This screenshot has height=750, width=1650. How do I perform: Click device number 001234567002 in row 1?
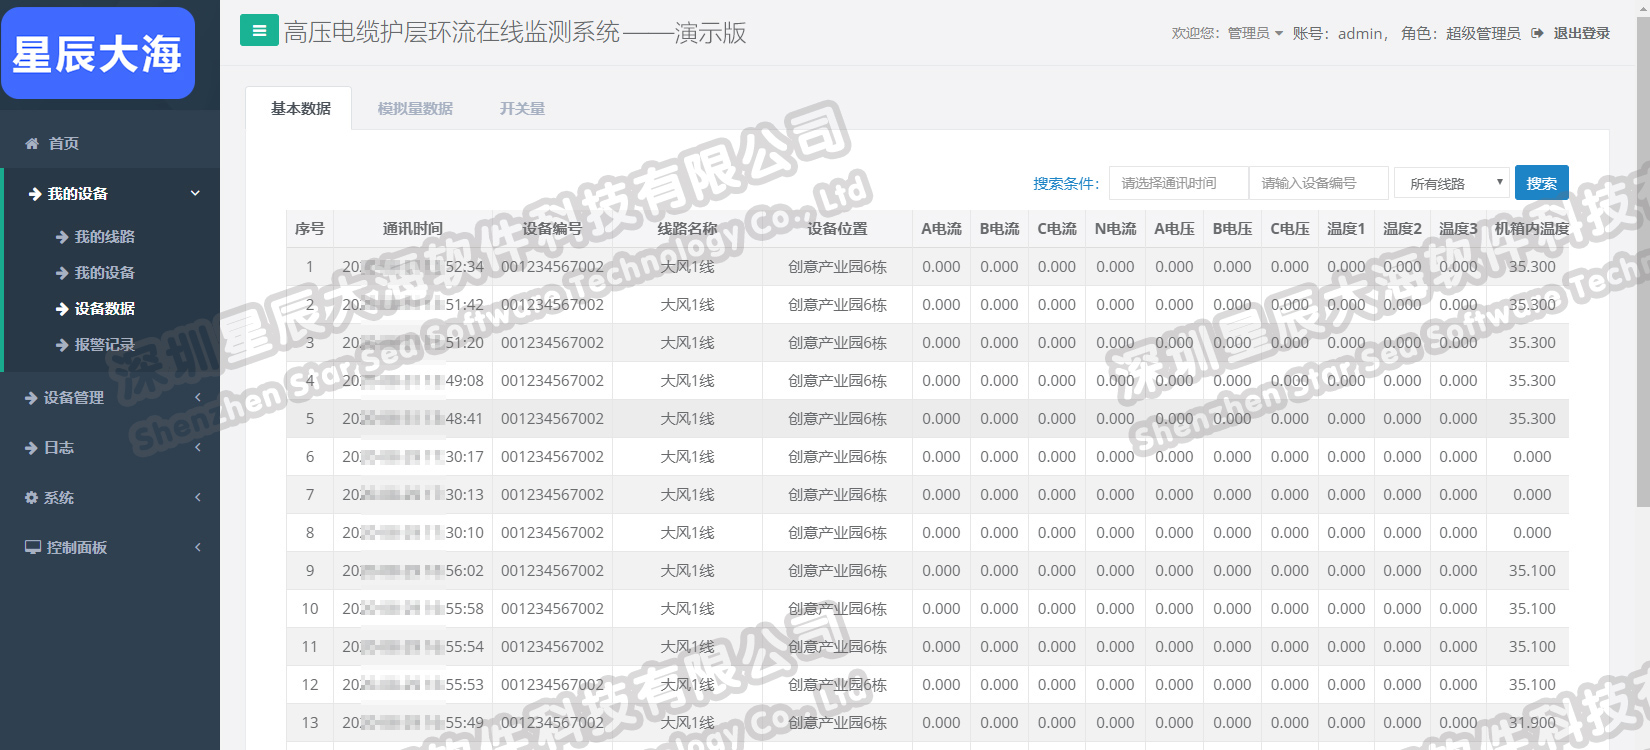pyautogui.click(x=552, y=267)
